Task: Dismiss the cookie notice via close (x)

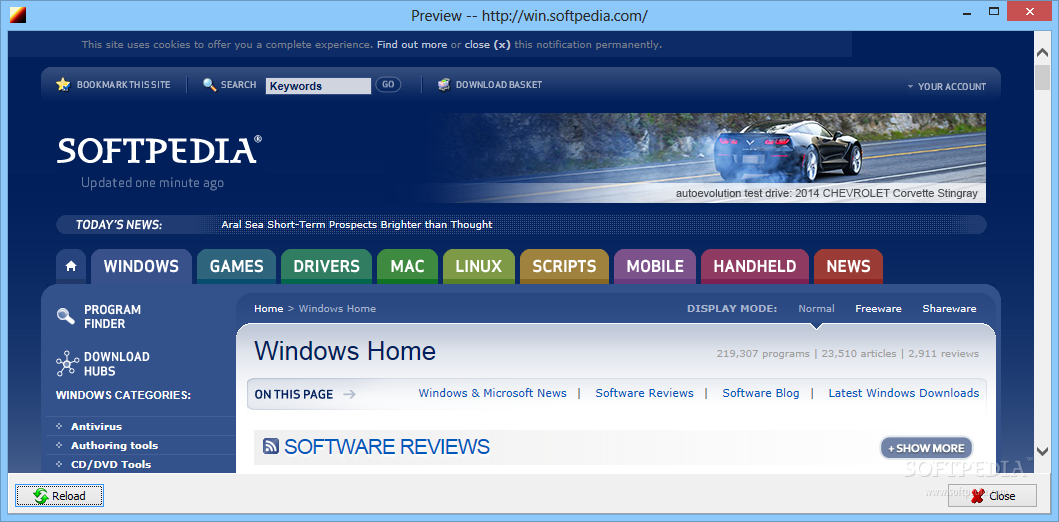Action: point(488,45)
